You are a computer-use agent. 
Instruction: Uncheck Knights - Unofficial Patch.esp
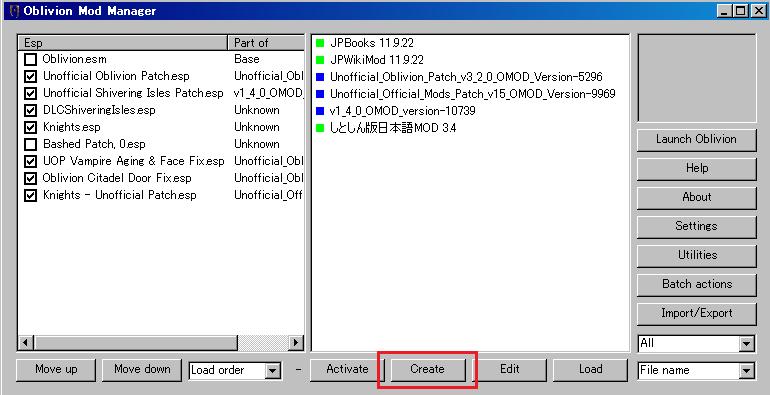click(30, 195)
